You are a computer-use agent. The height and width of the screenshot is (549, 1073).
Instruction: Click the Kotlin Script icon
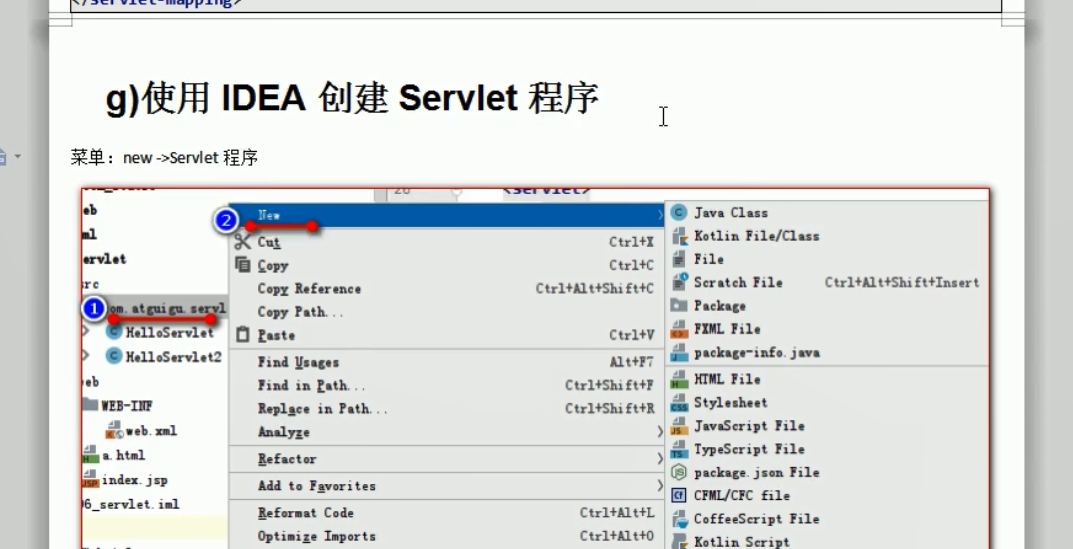(679, 541)
